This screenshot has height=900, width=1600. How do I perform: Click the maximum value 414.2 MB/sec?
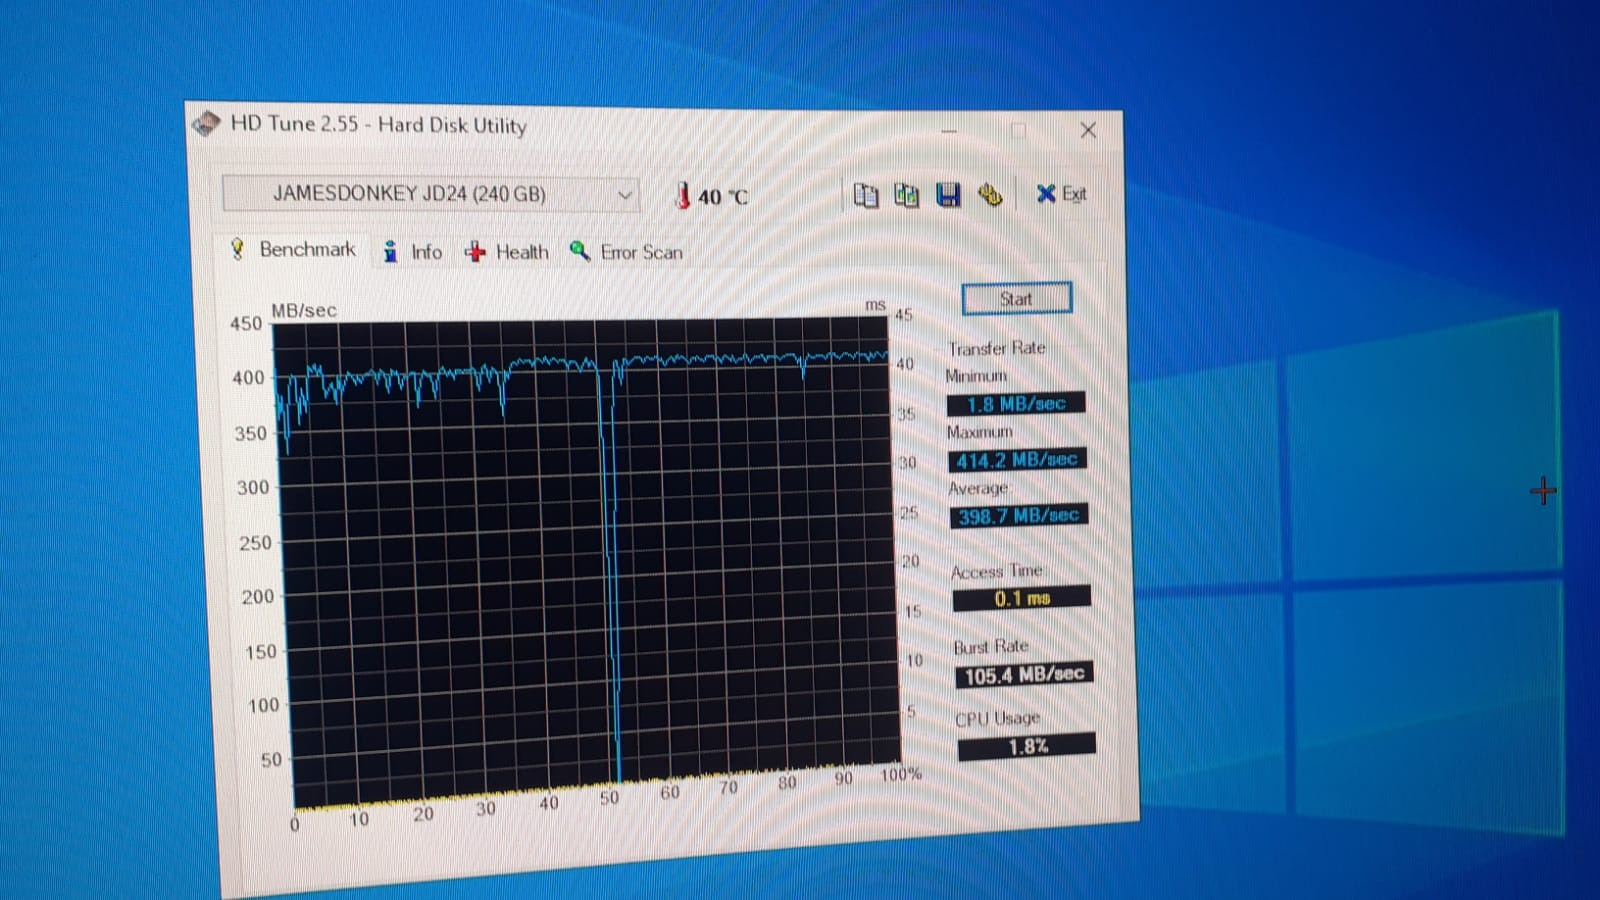1017,460
